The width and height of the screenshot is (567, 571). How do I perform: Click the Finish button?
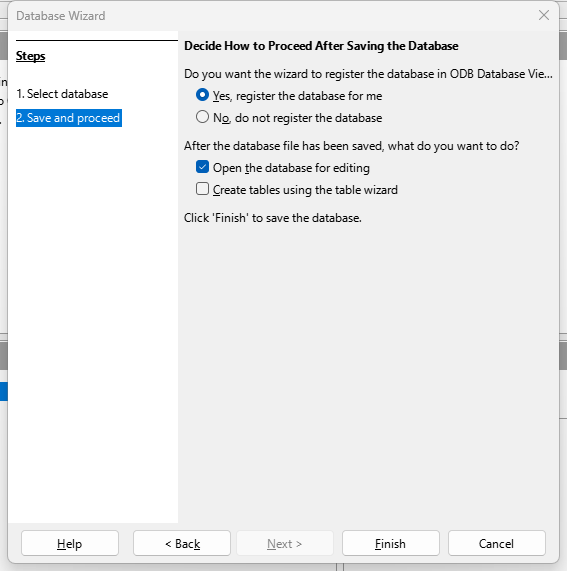click(390, 543)
